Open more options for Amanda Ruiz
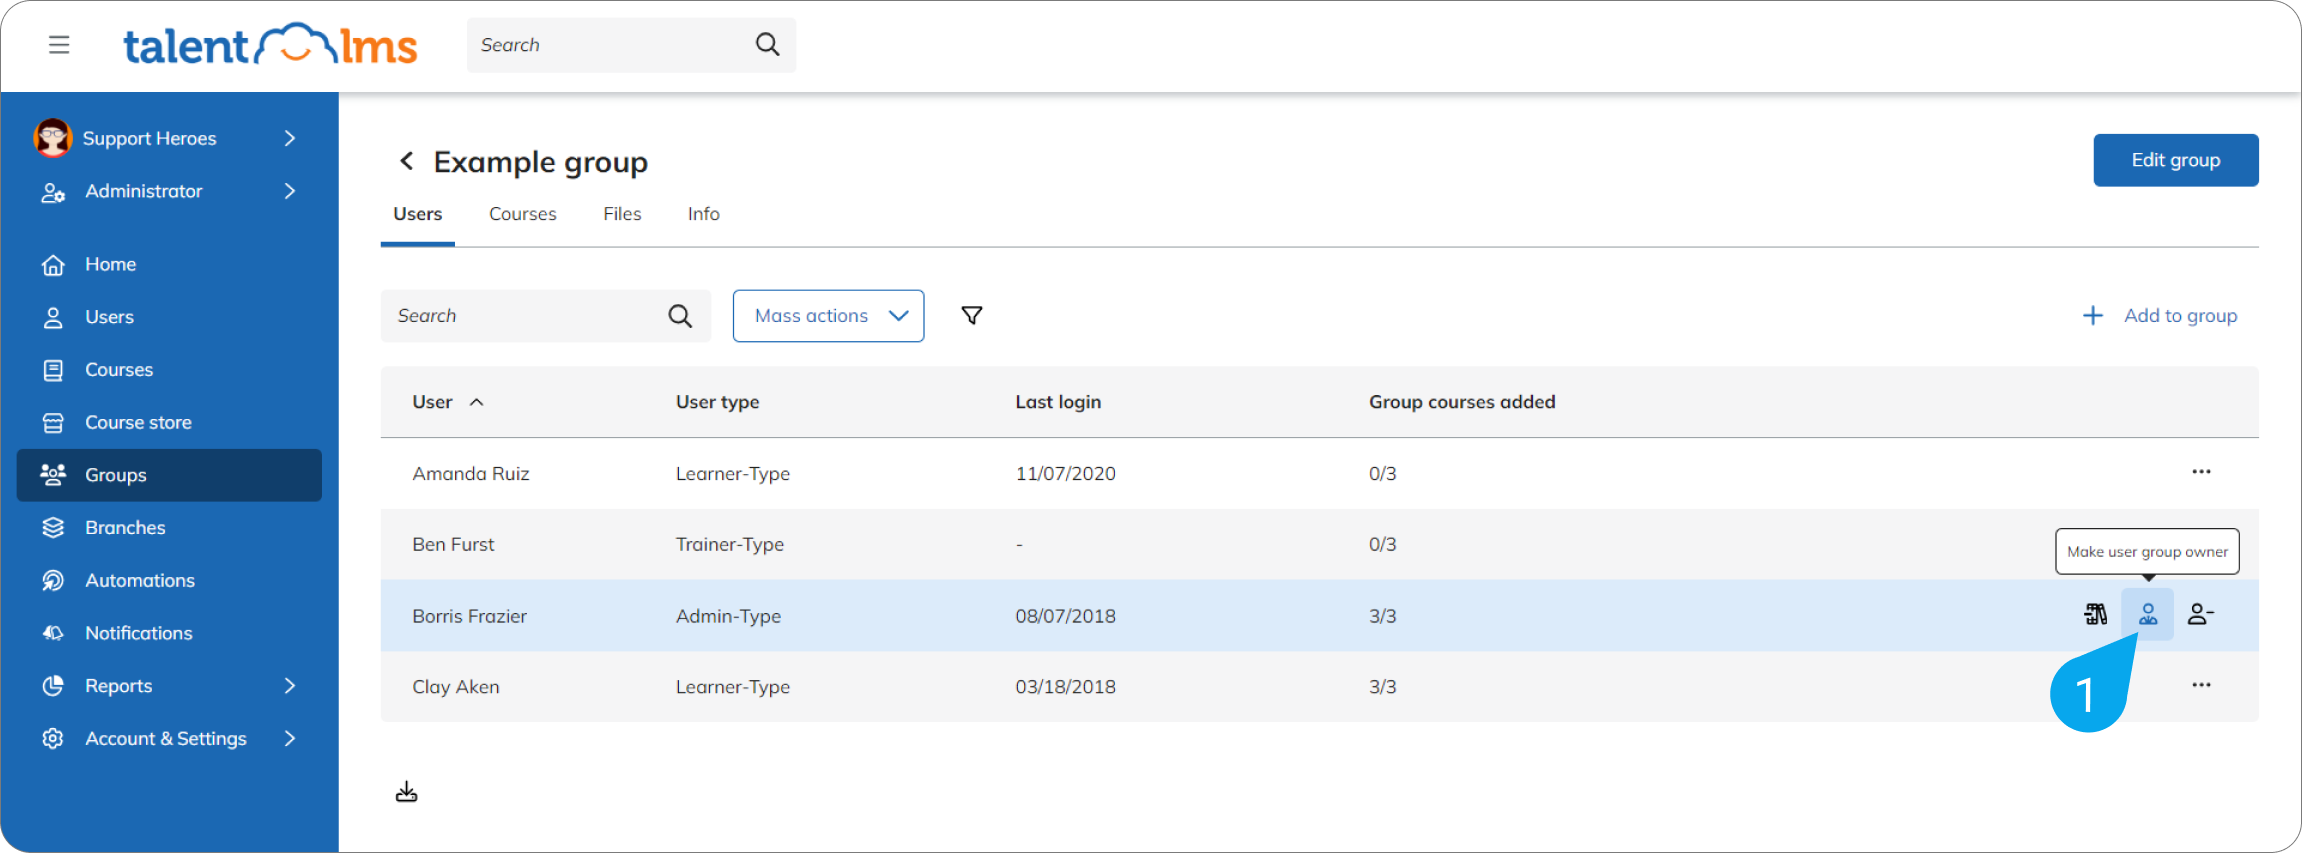Viewport: 2302px width, 853px height. 2201,472
